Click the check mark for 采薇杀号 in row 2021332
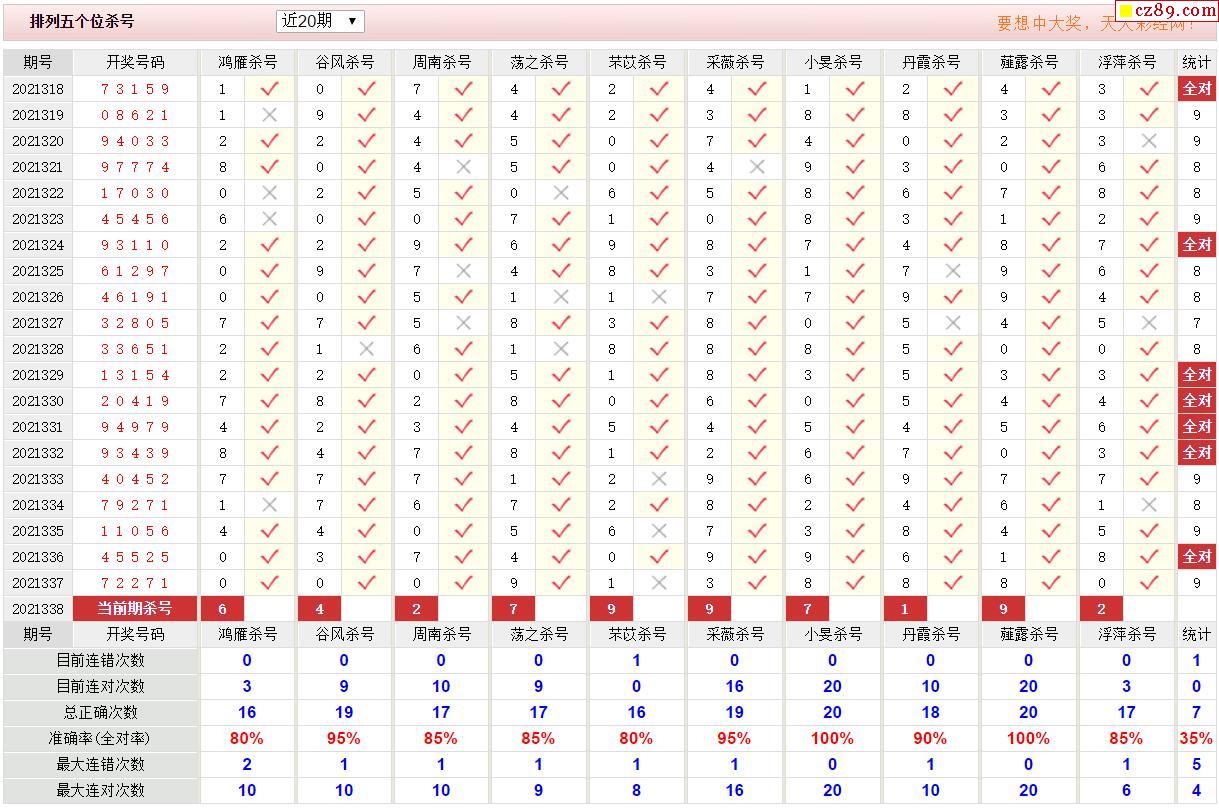Screen dimensions: 1219x809 pyautogui.click(x=757, y=453)
